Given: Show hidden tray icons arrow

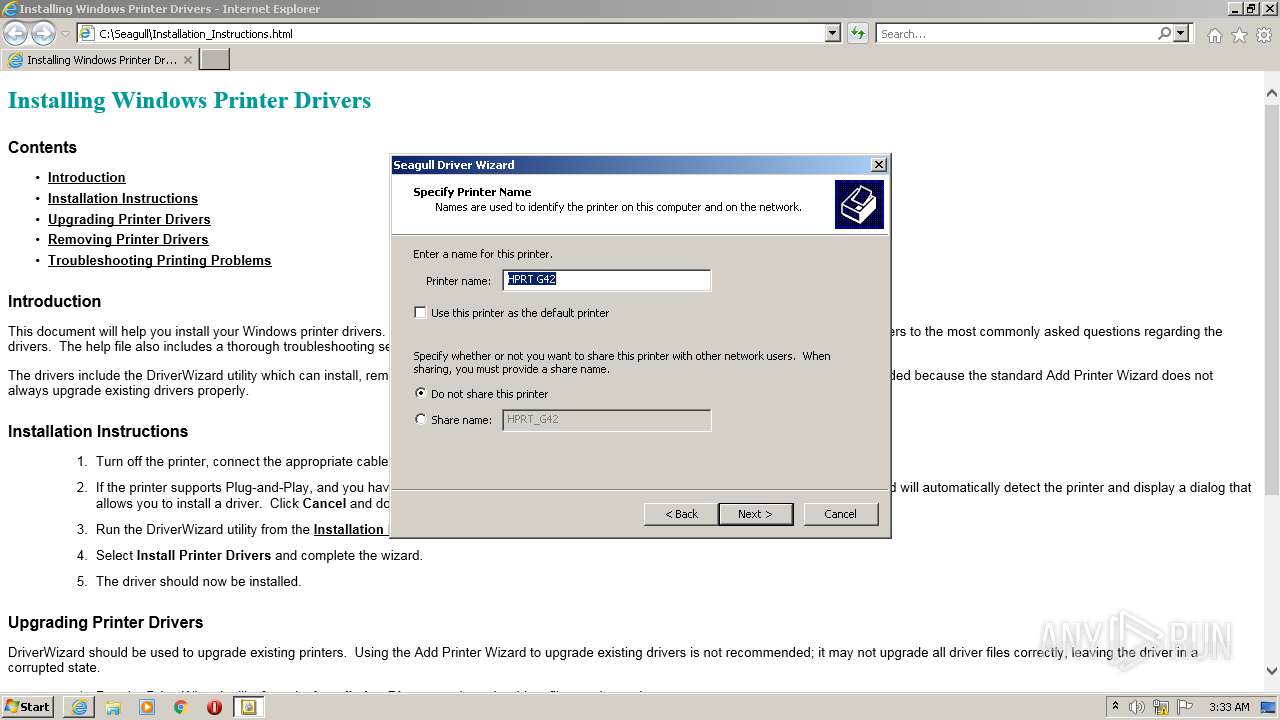Looking at the screenshot, I should click(x=1115, y=707).
